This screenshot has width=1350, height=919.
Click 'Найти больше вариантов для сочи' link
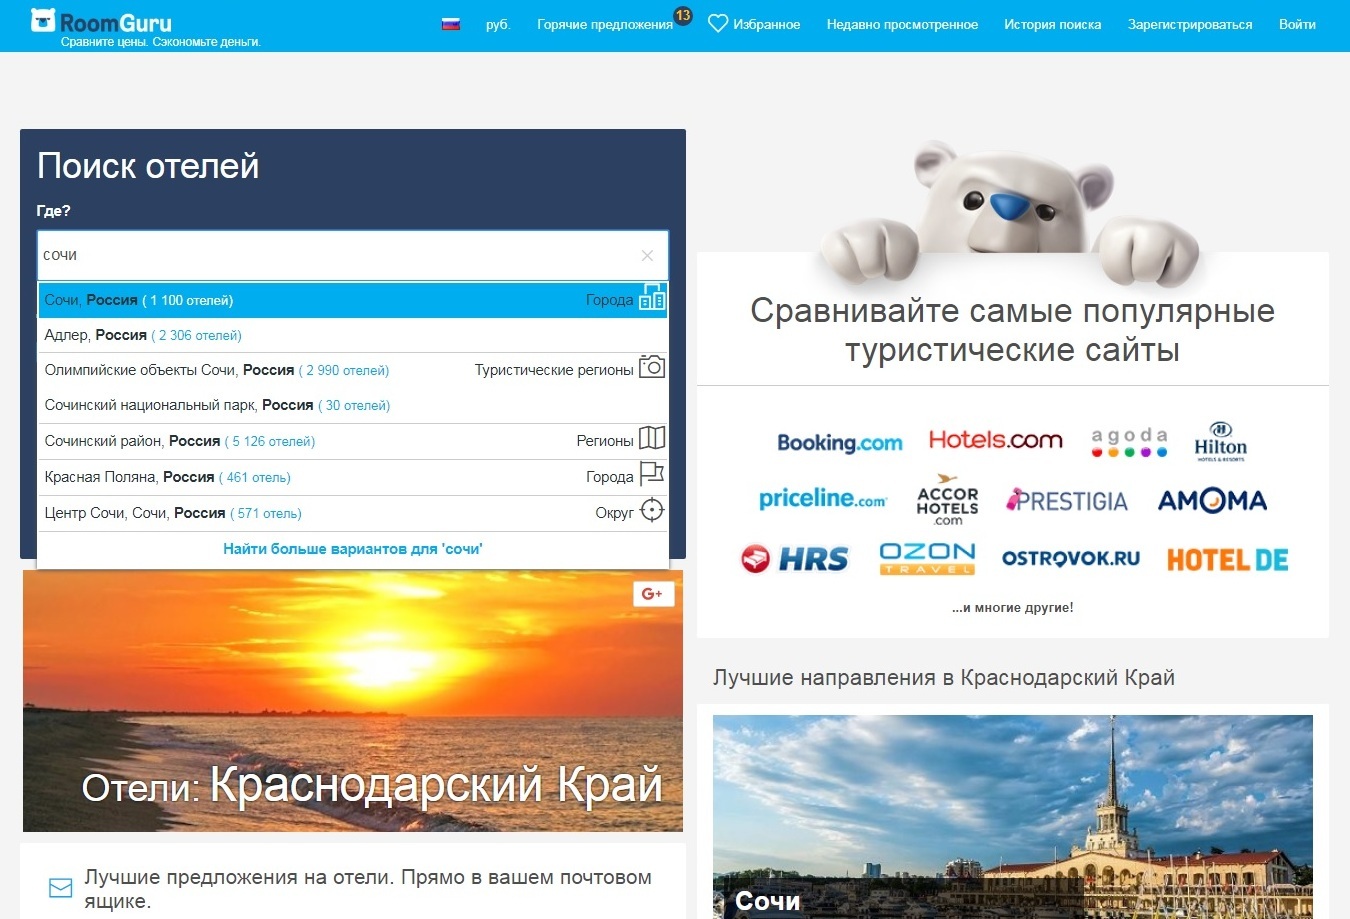pos(353,549)
